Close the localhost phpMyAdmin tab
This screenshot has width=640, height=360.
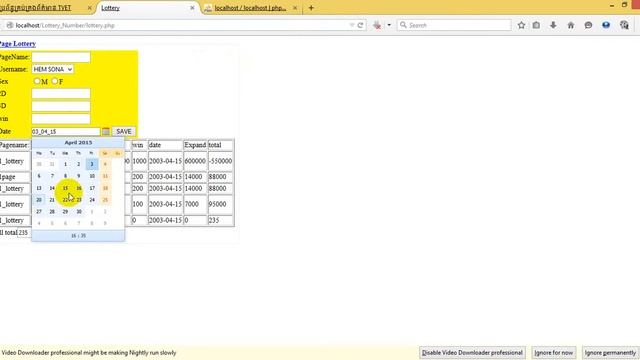295,8
